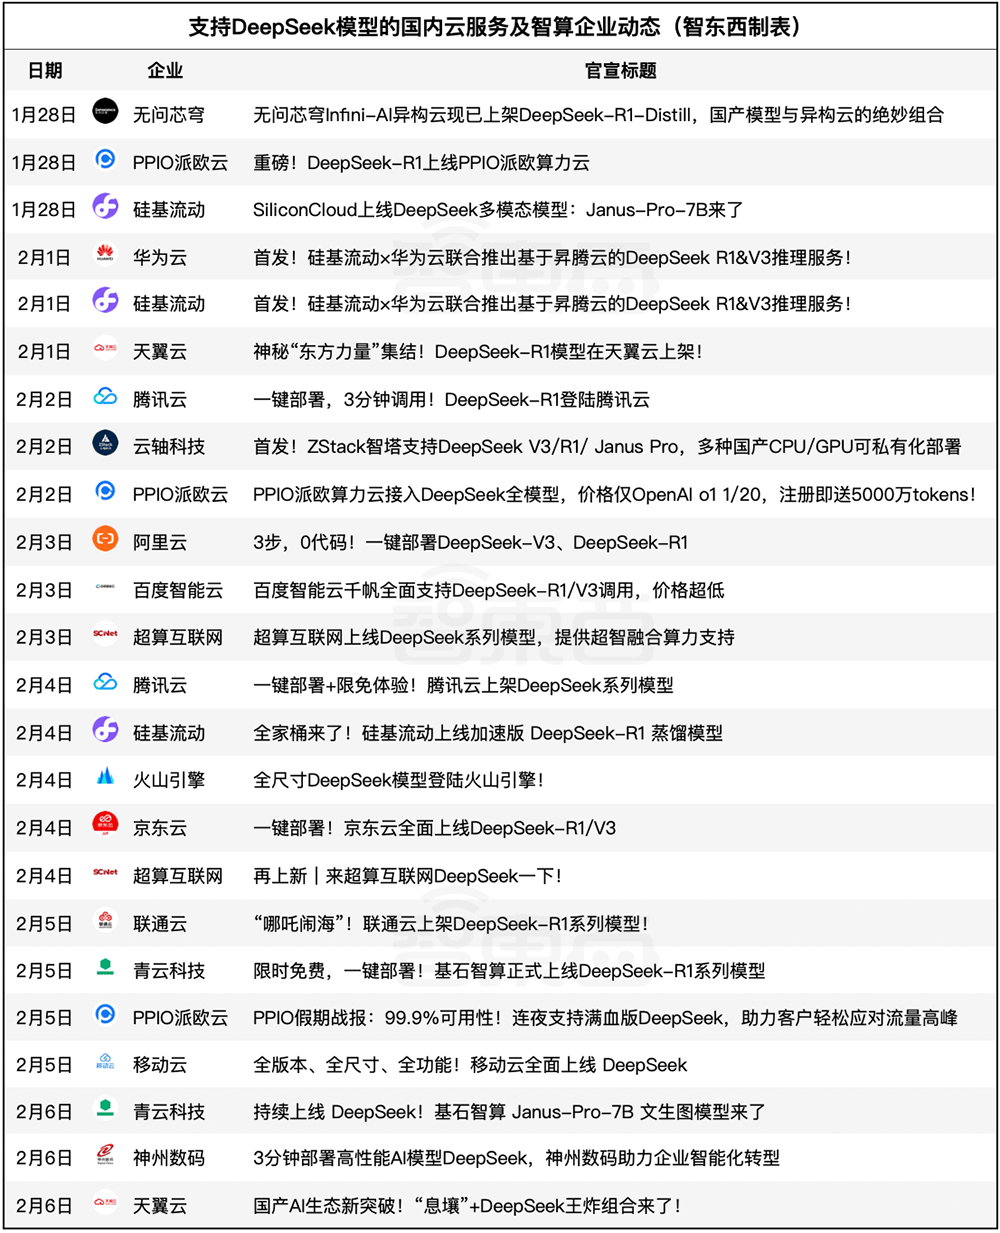Viewport: 1000px width, 1233px height.
Task: Select the 云轴科技 ZStack dark logo
Action: pos(105,444)
